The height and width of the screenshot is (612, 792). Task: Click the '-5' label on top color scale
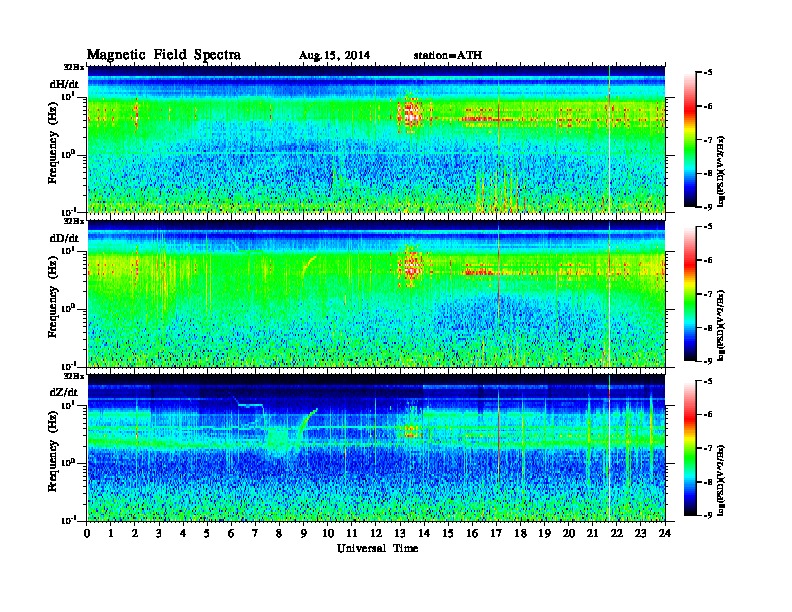pos(708,73)
